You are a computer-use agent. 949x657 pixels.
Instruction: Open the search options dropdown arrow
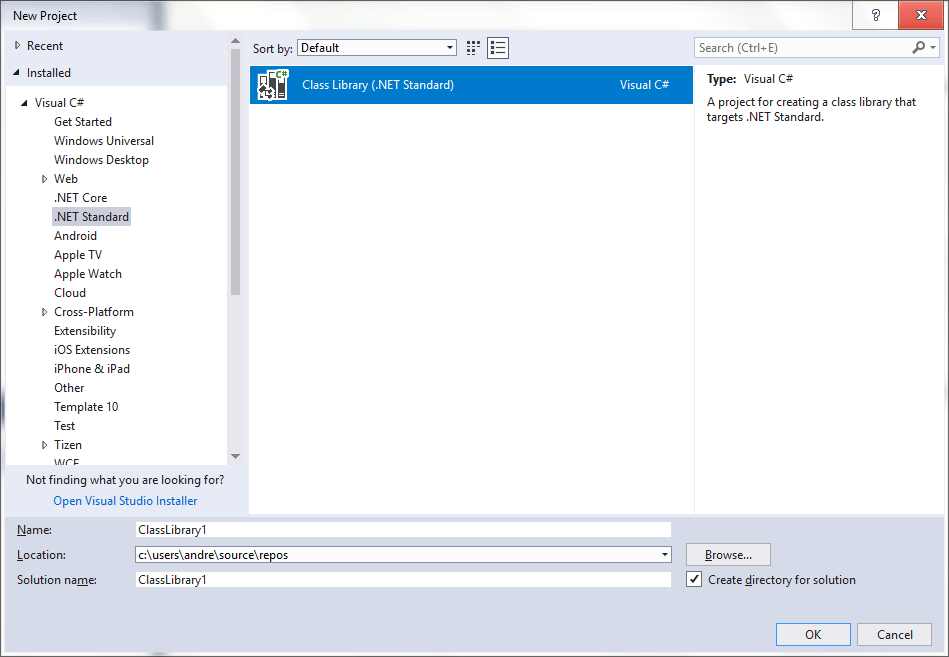pos(936,47)
